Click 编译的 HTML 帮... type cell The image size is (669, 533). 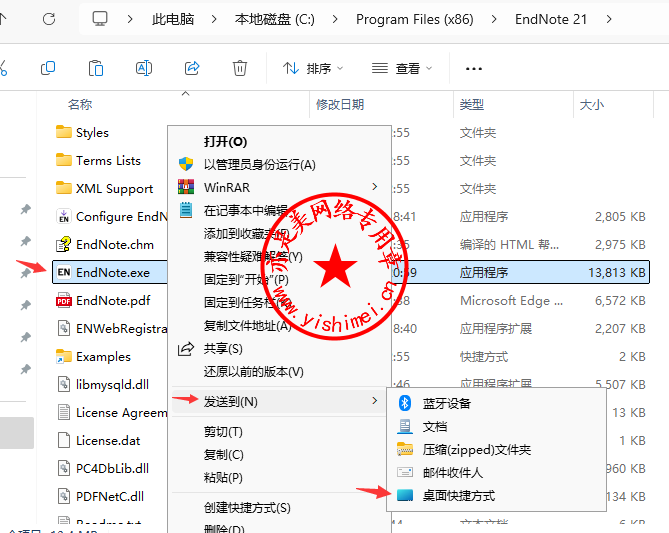coord(509,245)
